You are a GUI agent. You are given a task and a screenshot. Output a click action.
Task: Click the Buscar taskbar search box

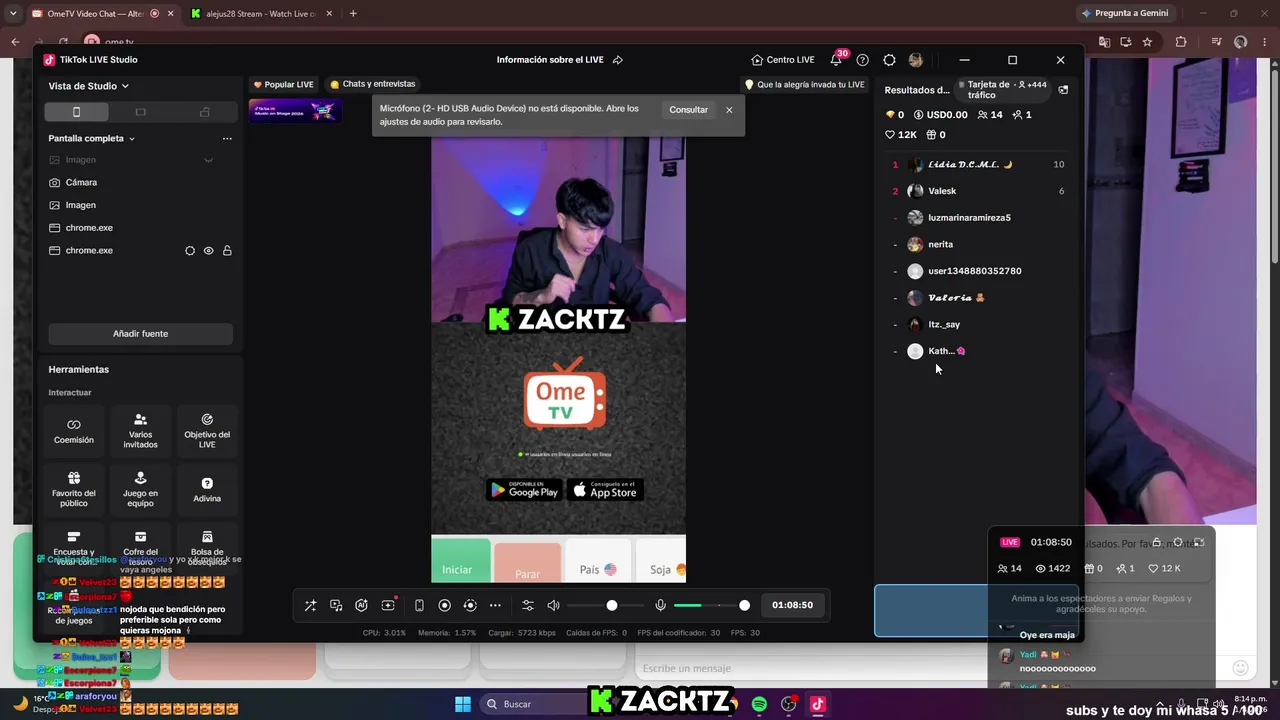coord(533,704)
